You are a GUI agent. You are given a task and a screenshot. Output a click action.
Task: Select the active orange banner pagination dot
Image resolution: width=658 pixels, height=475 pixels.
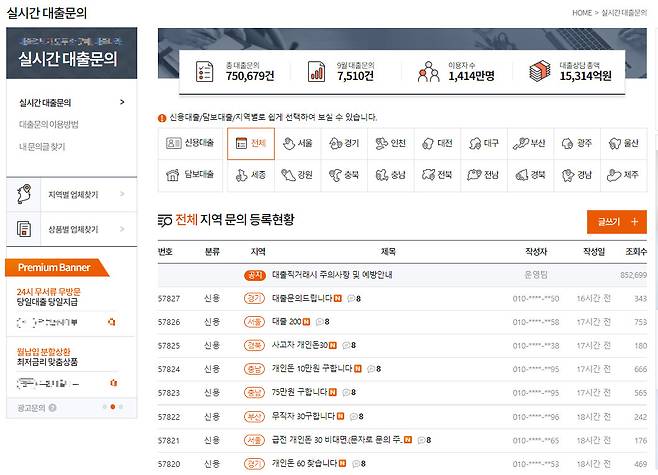point(112,407)
